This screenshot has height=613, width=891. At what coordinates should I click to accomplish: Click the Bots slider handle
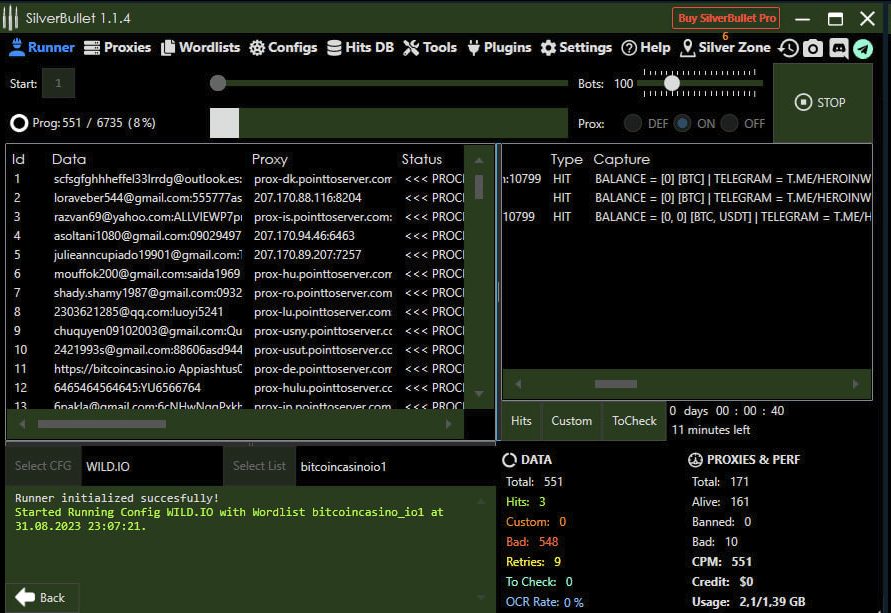(672, 83)
